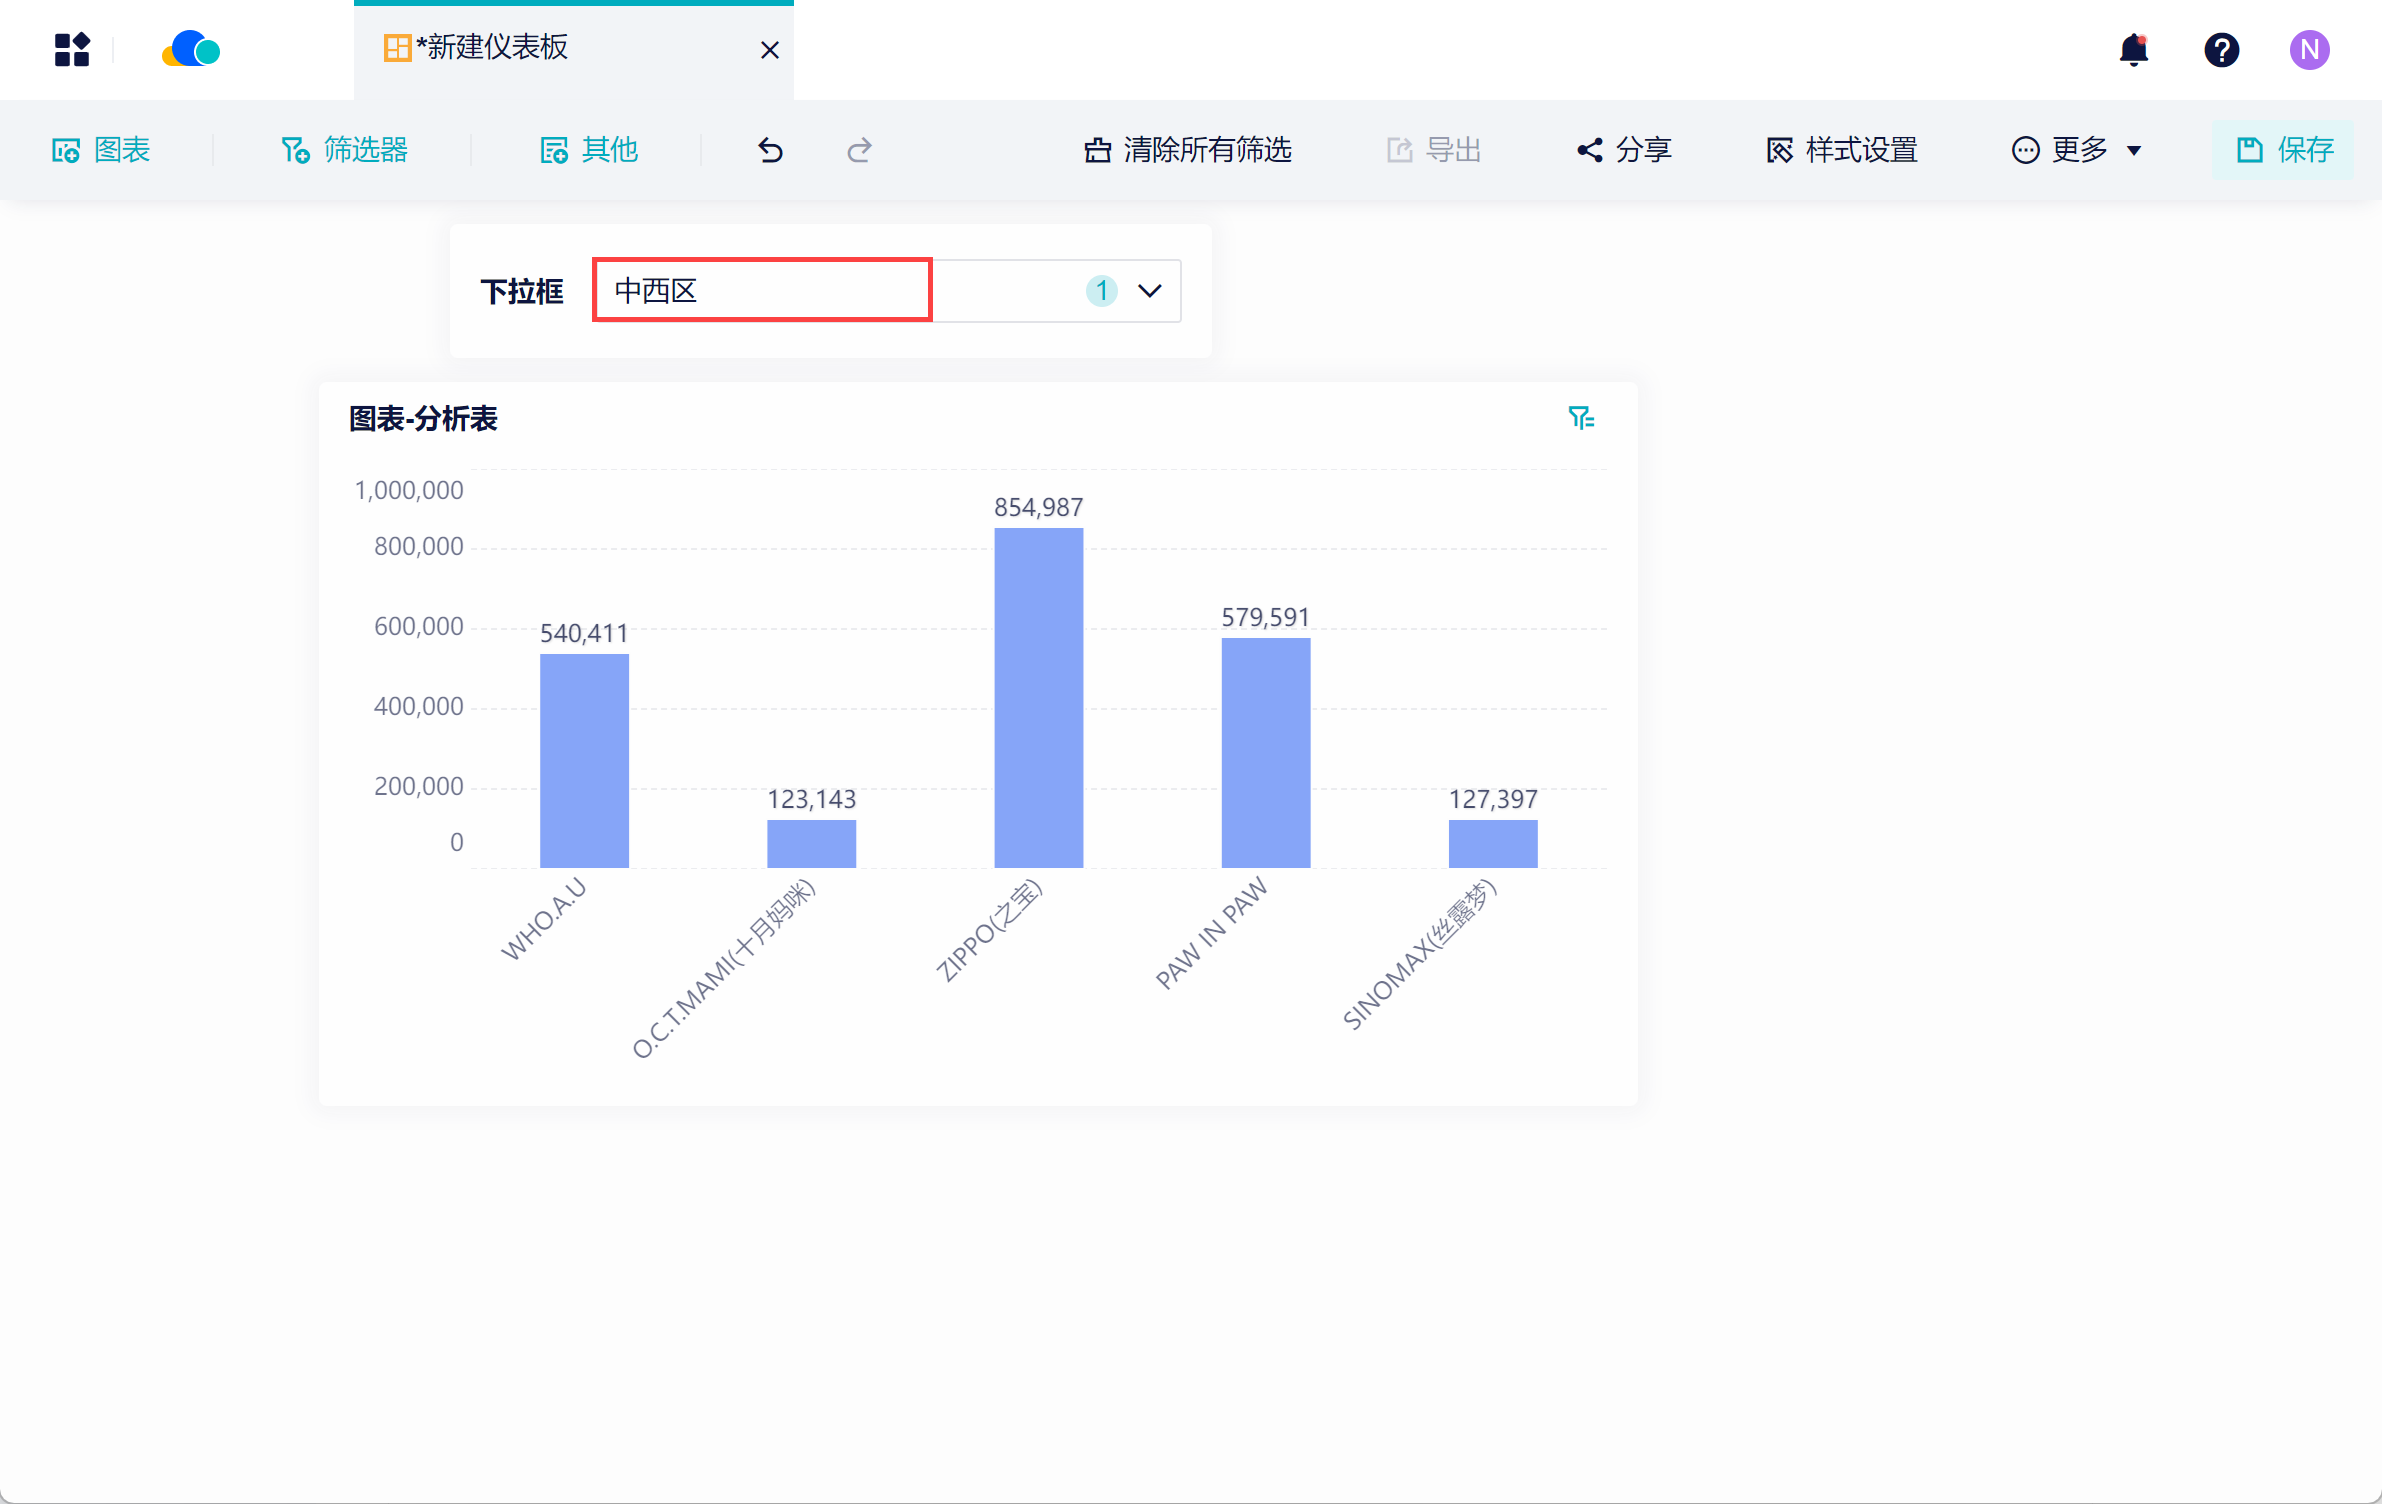
Task: Click the PAW IN PAW axis label
Action: 1212,933
